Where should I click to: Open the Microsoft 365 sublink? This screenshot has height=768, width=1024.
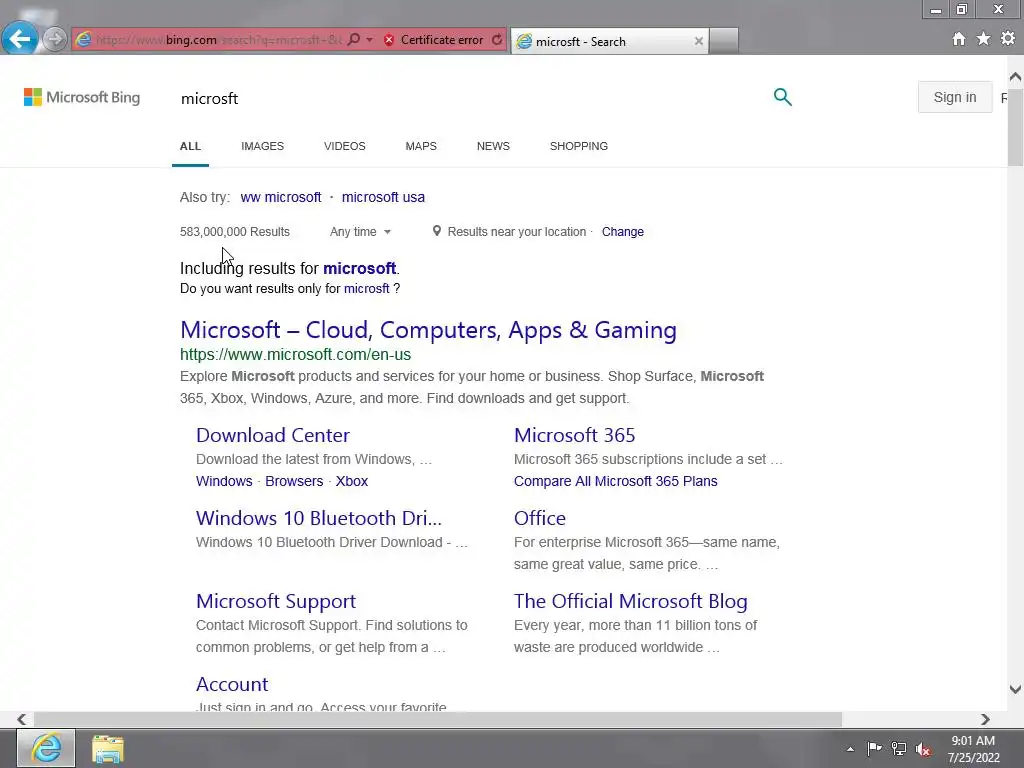[575, 436]
